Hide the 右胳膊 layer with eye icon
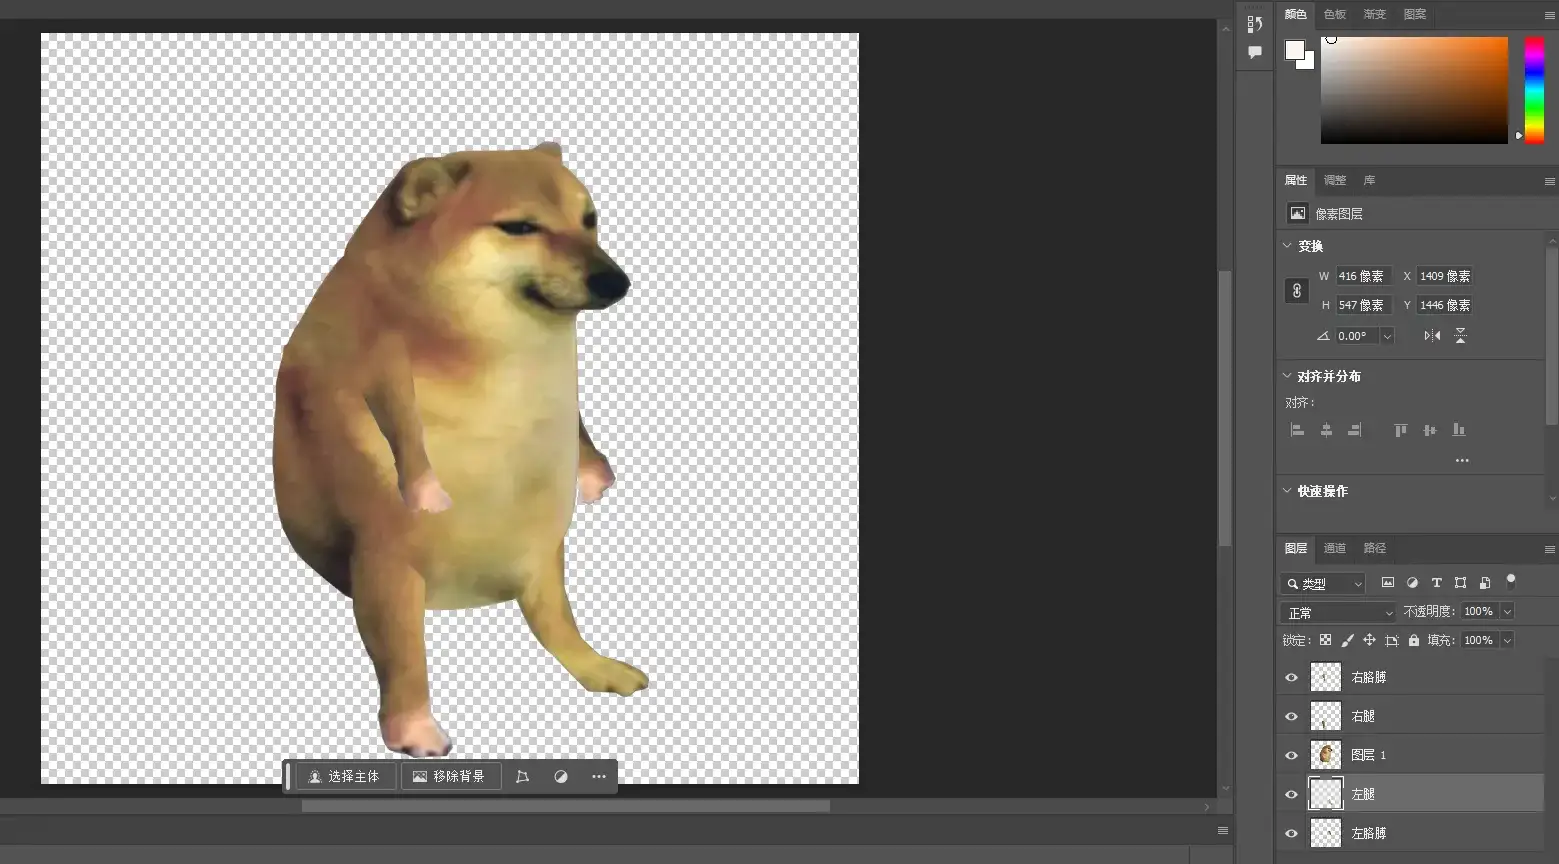 [1291, 677]
